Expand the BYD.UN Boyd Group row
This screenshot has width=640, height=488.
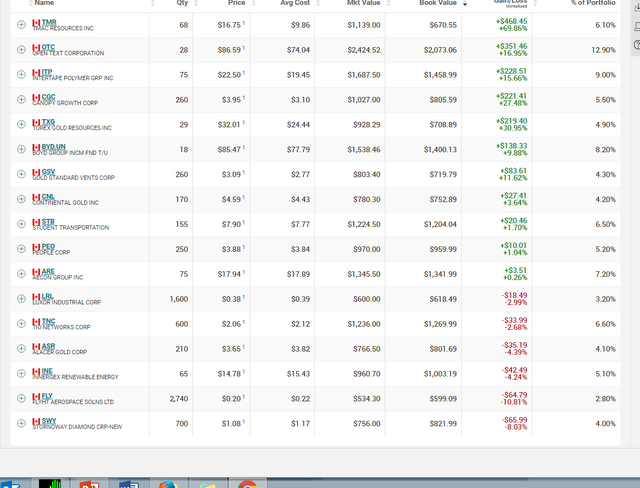coord(21,149)
